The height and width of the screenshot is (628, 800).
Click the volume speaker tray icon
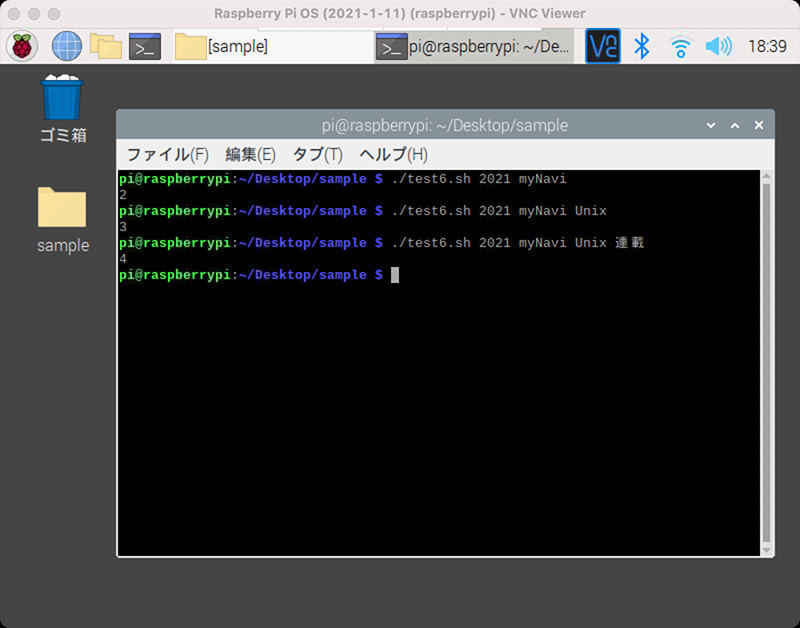(718, 46)
